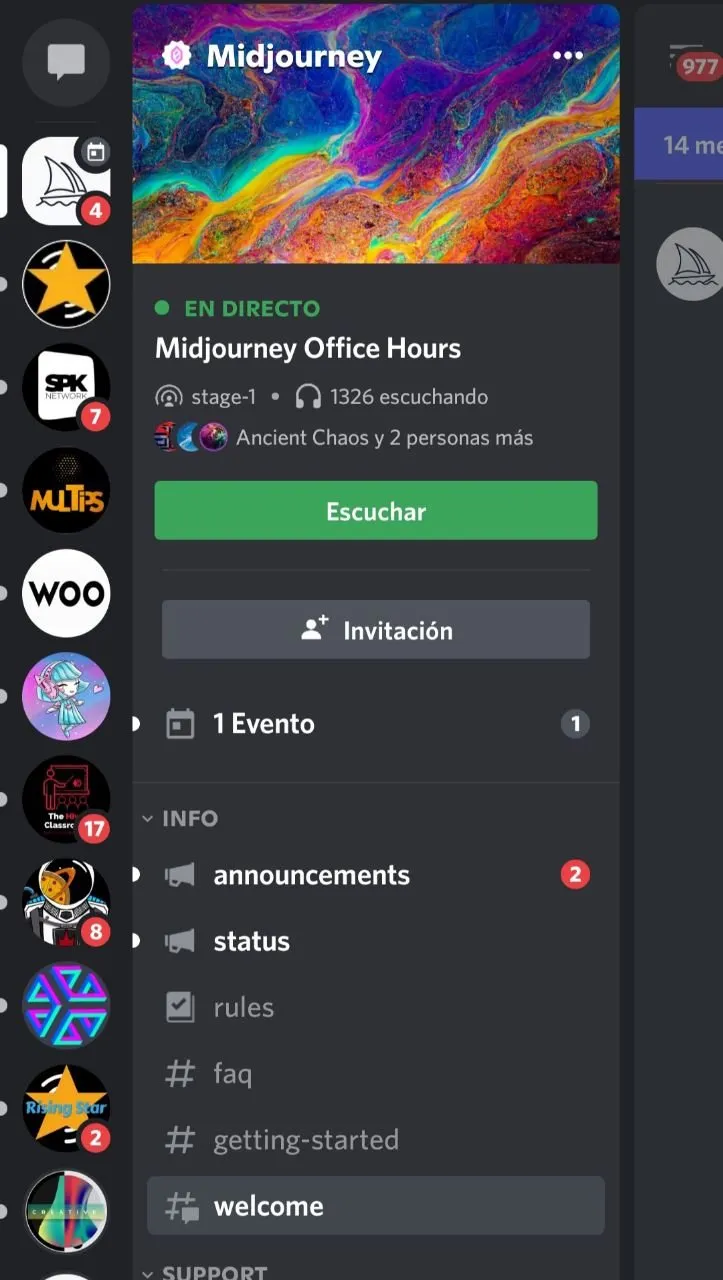
Task: Open the announcements channel
Action: pos(376,875)
